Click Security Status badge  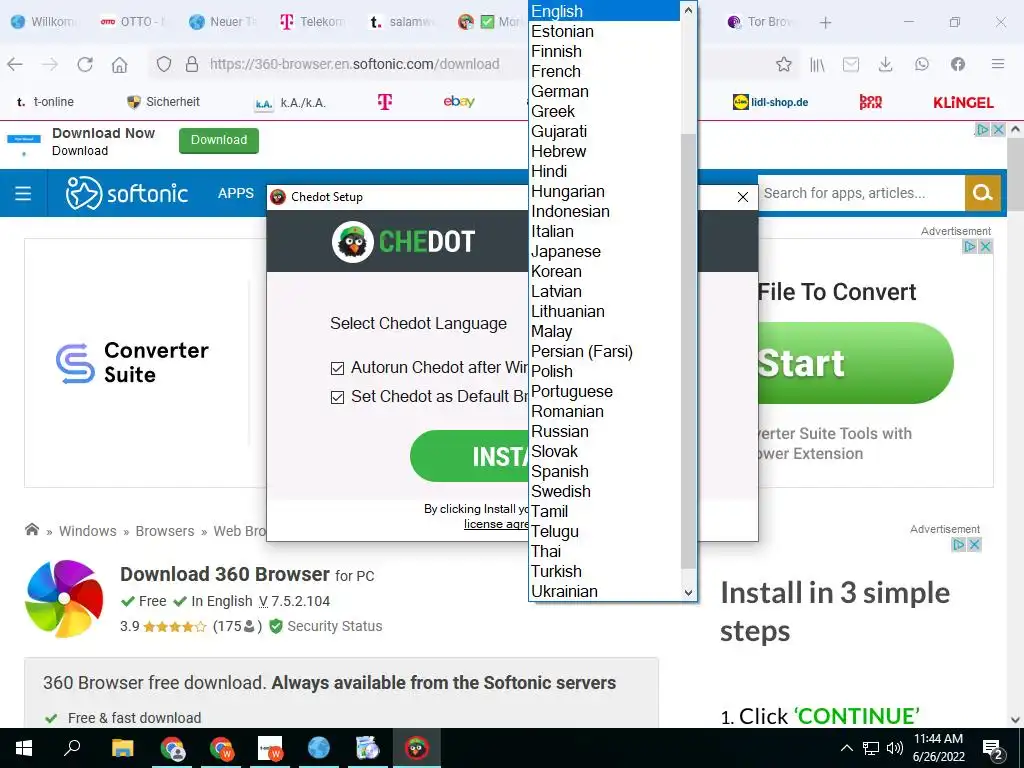(x=326, y=626)
